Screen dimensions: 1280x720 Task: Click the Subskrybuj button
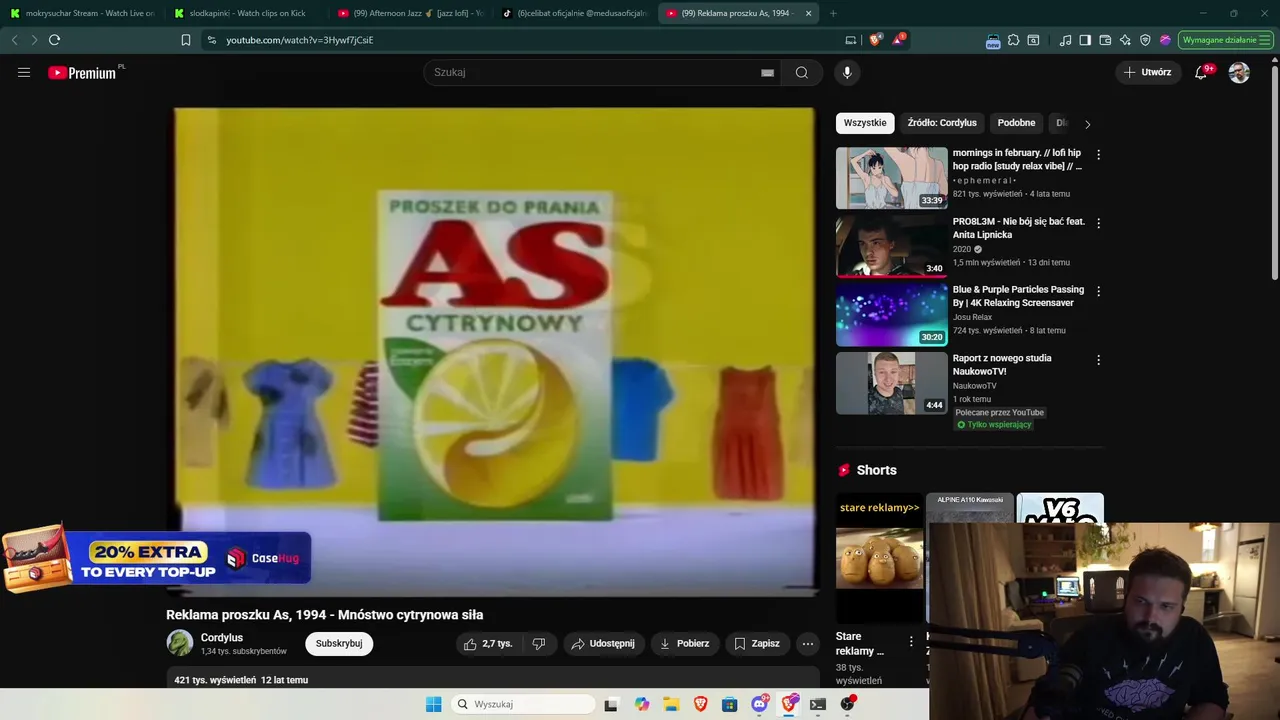pyautogui.click(x=339, y=643)
